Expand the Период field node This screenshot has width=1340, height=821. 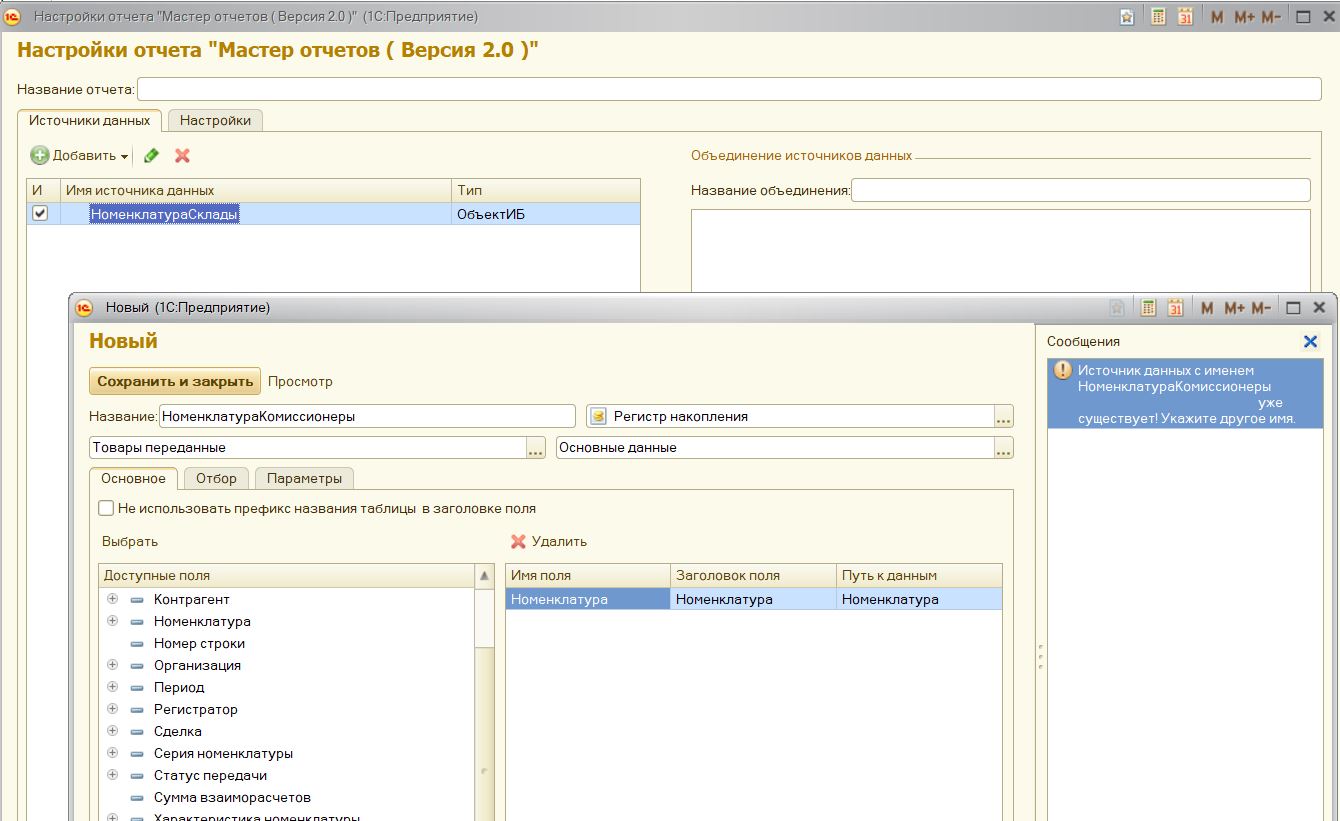tap(112, 687)
